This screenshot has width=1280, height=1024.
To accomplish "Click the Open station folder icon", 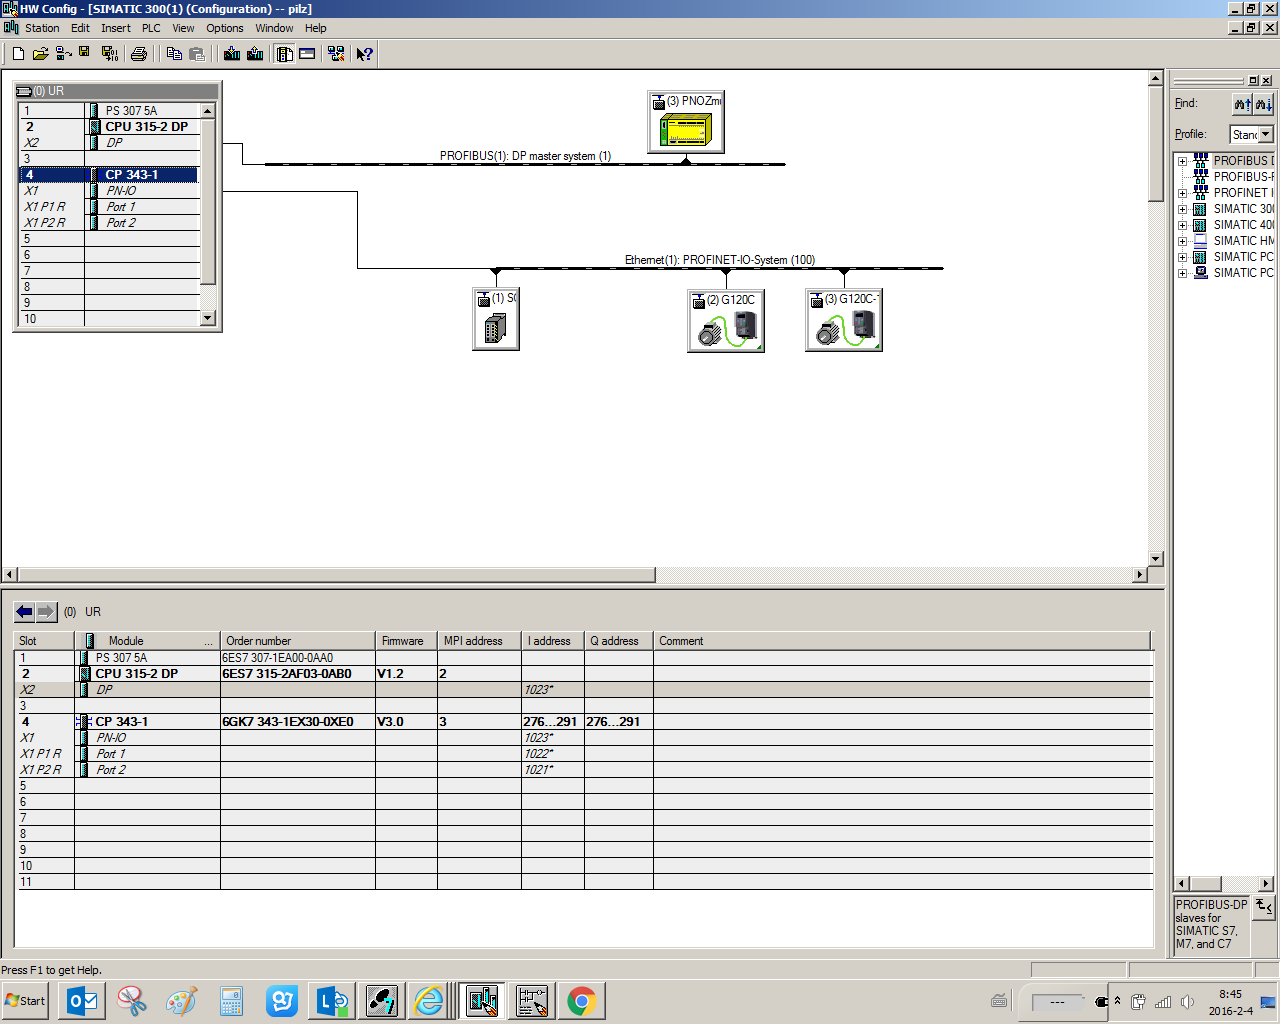I will (41, 54).
